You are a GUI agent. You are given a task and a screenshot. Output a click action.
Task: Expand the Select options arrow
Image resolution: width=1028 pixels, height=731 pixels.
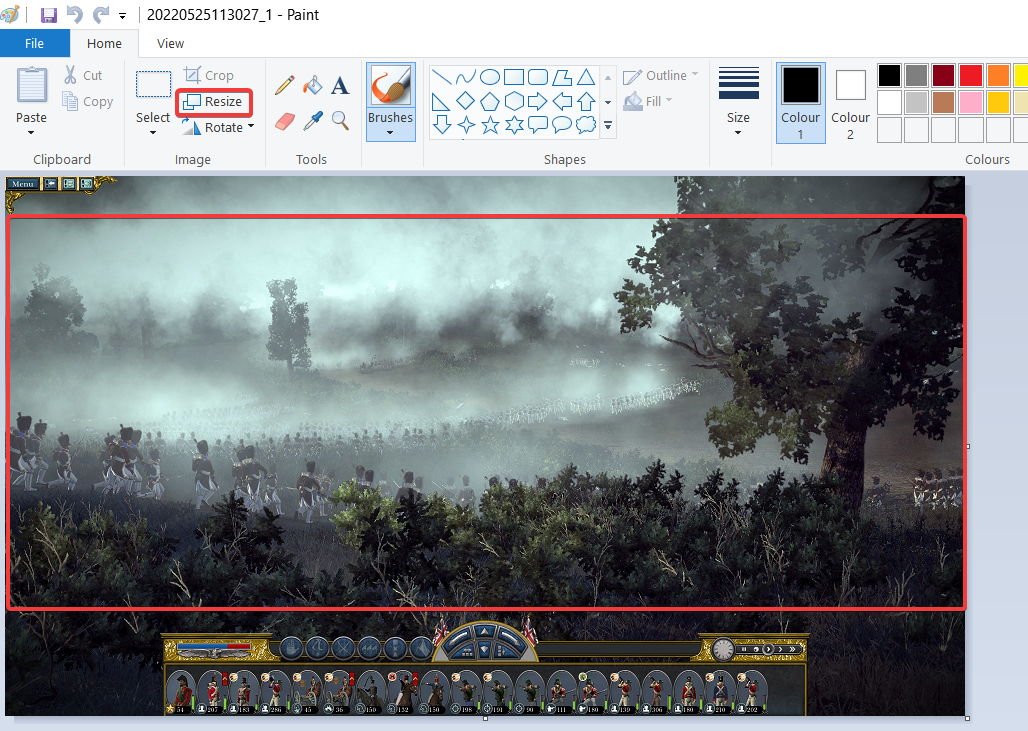(x=153, y=132)
